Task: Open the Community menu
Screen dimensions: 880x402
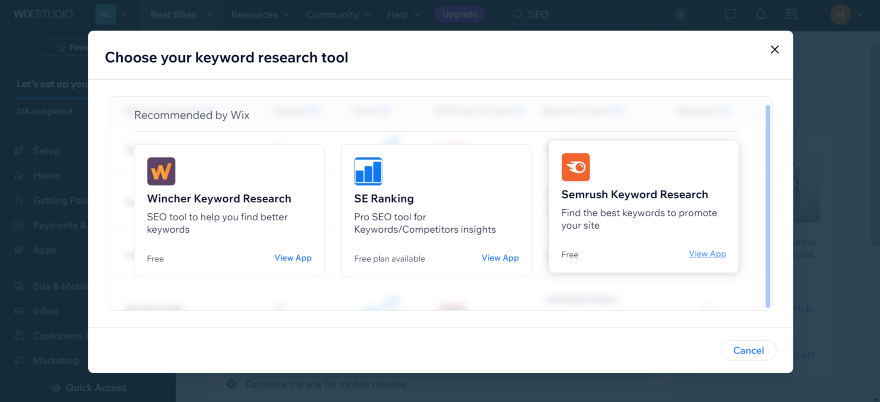Action: (x=340, y=15)
